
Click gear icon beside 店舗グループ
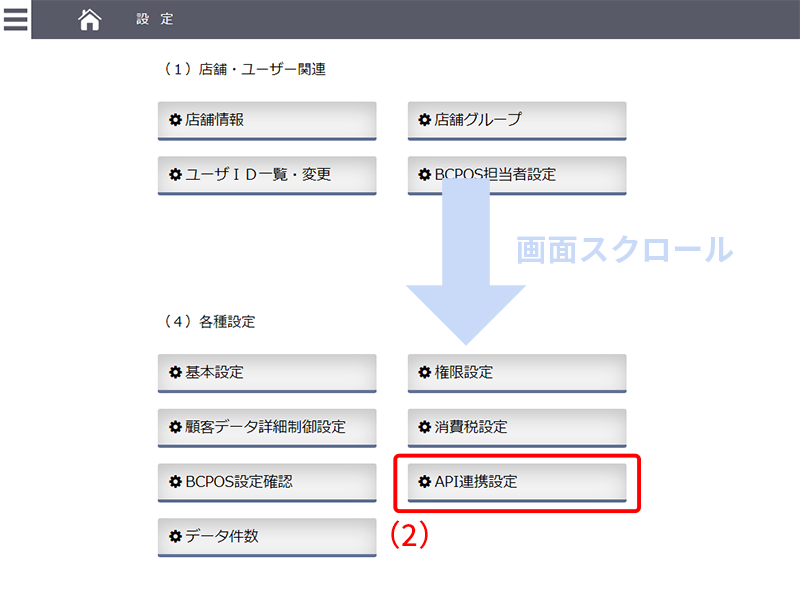425,120
